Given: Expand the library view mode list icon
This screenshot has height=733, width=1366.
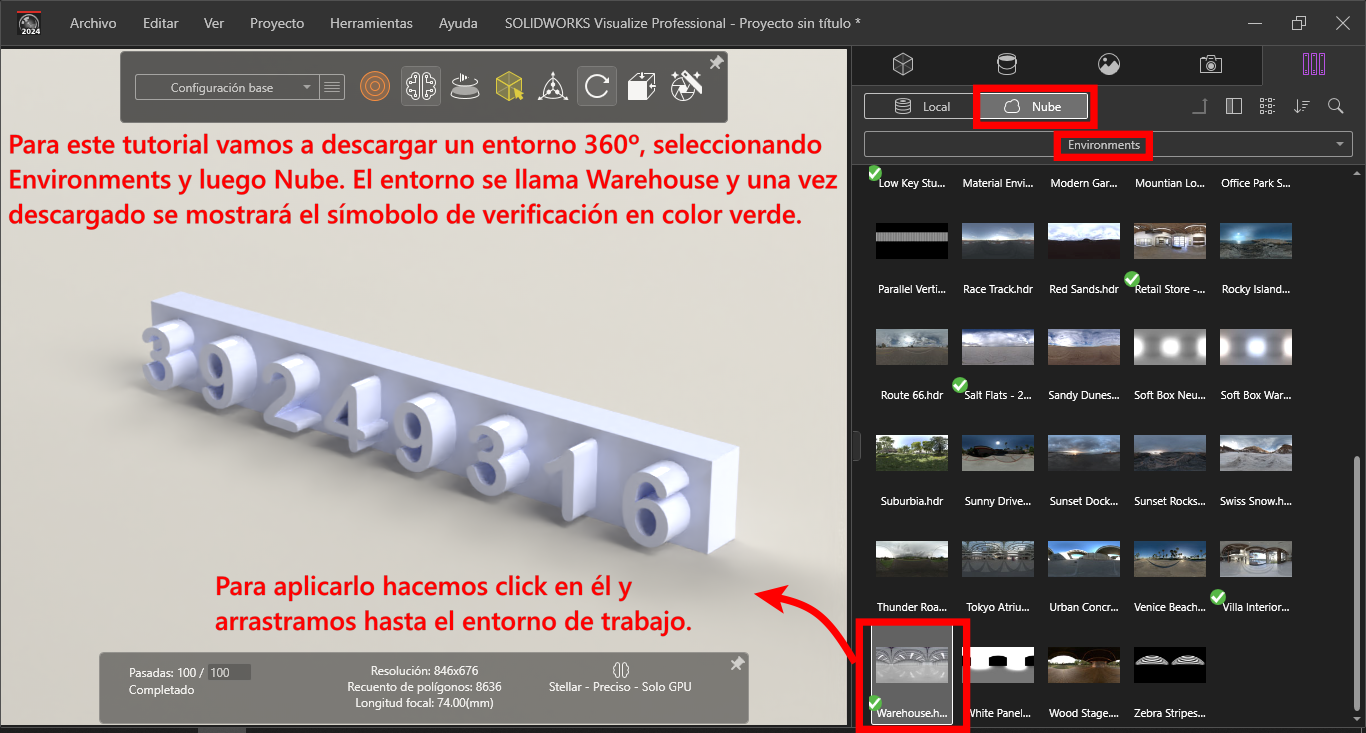Looking at the screenshot, I should point(1267,106).
